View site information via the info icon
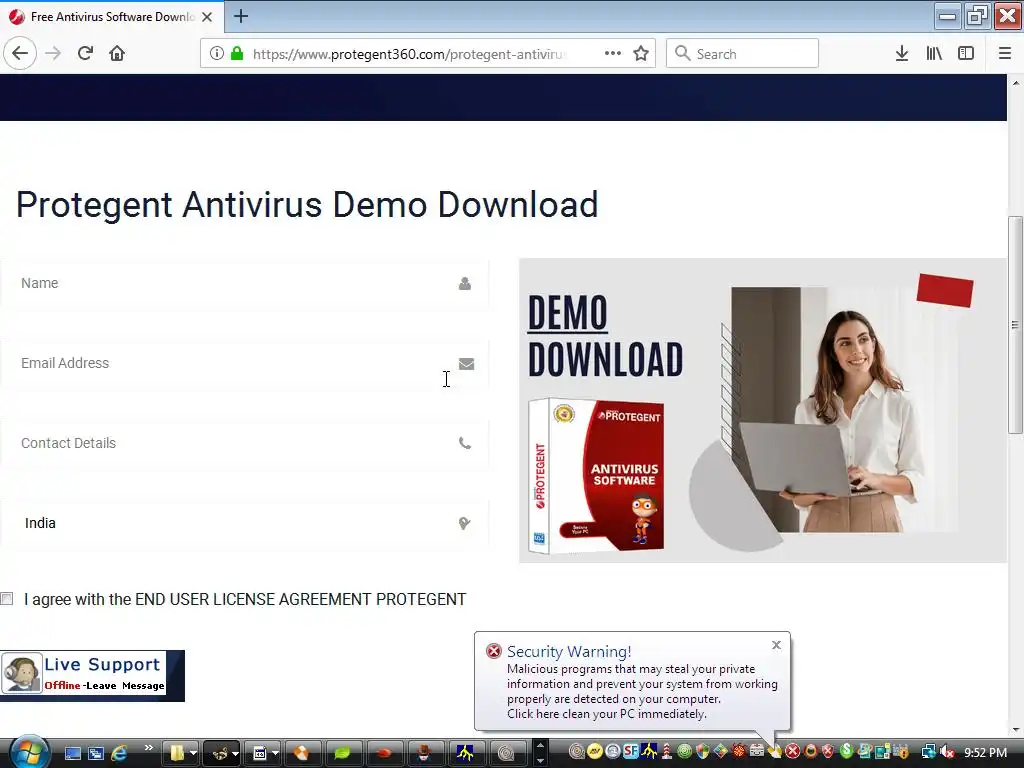Image resolution: width=1024 pixels, height=768 pixels. (216, 54)
